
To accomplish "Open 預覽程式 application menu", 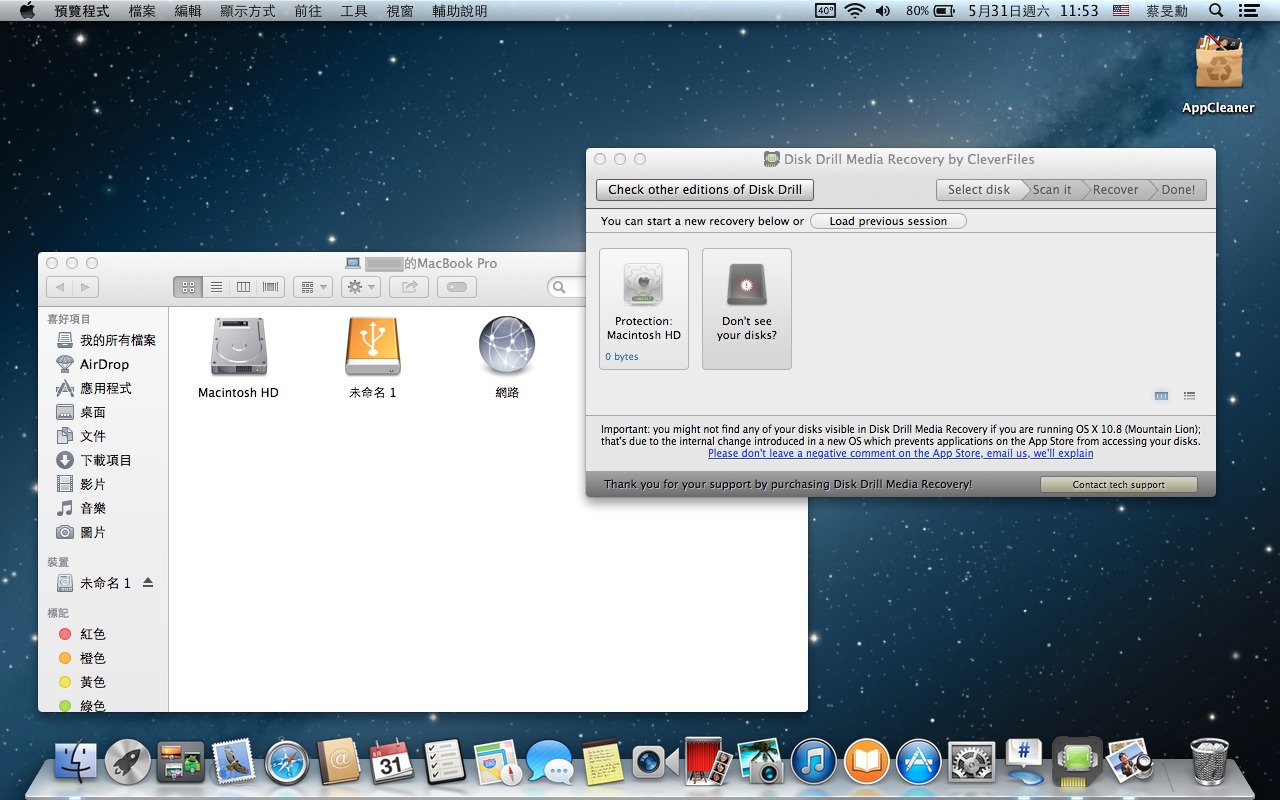I will point(82,11).
